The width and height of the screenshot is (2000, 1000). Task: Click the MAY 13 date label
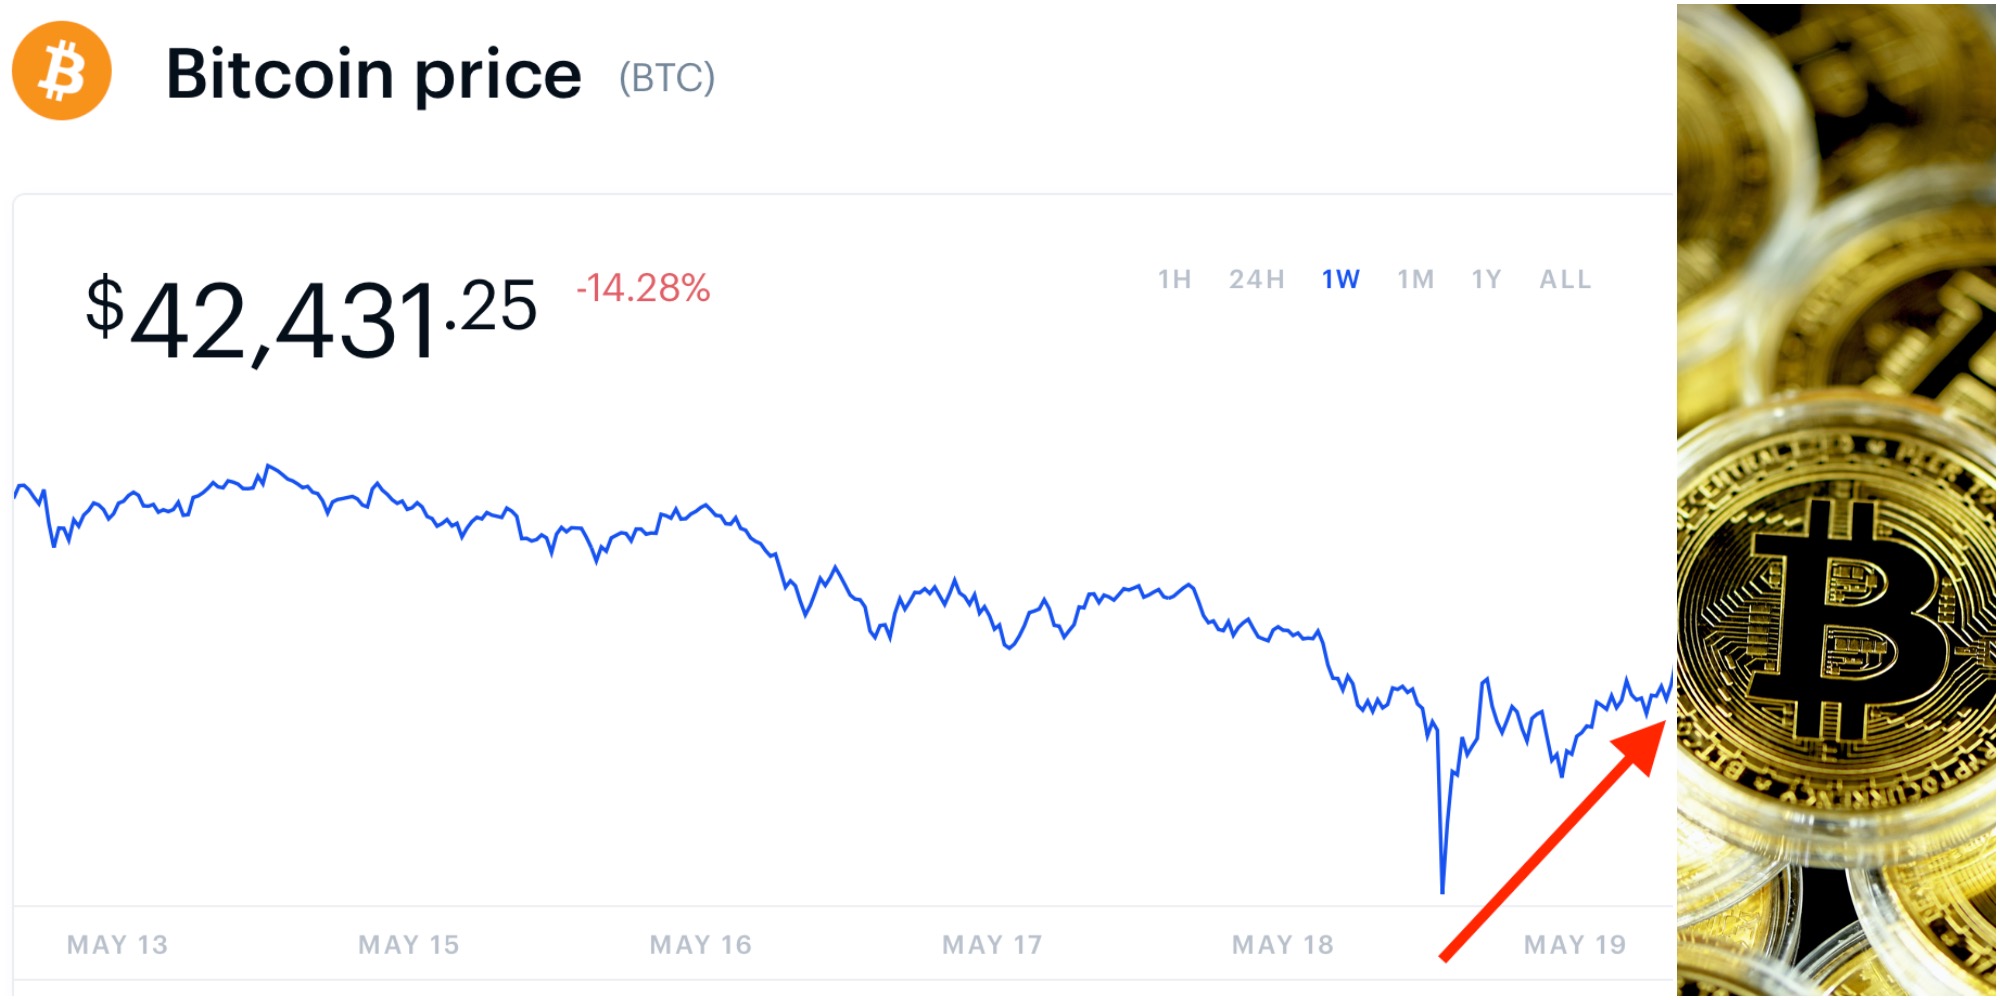[x=117, y=944]
